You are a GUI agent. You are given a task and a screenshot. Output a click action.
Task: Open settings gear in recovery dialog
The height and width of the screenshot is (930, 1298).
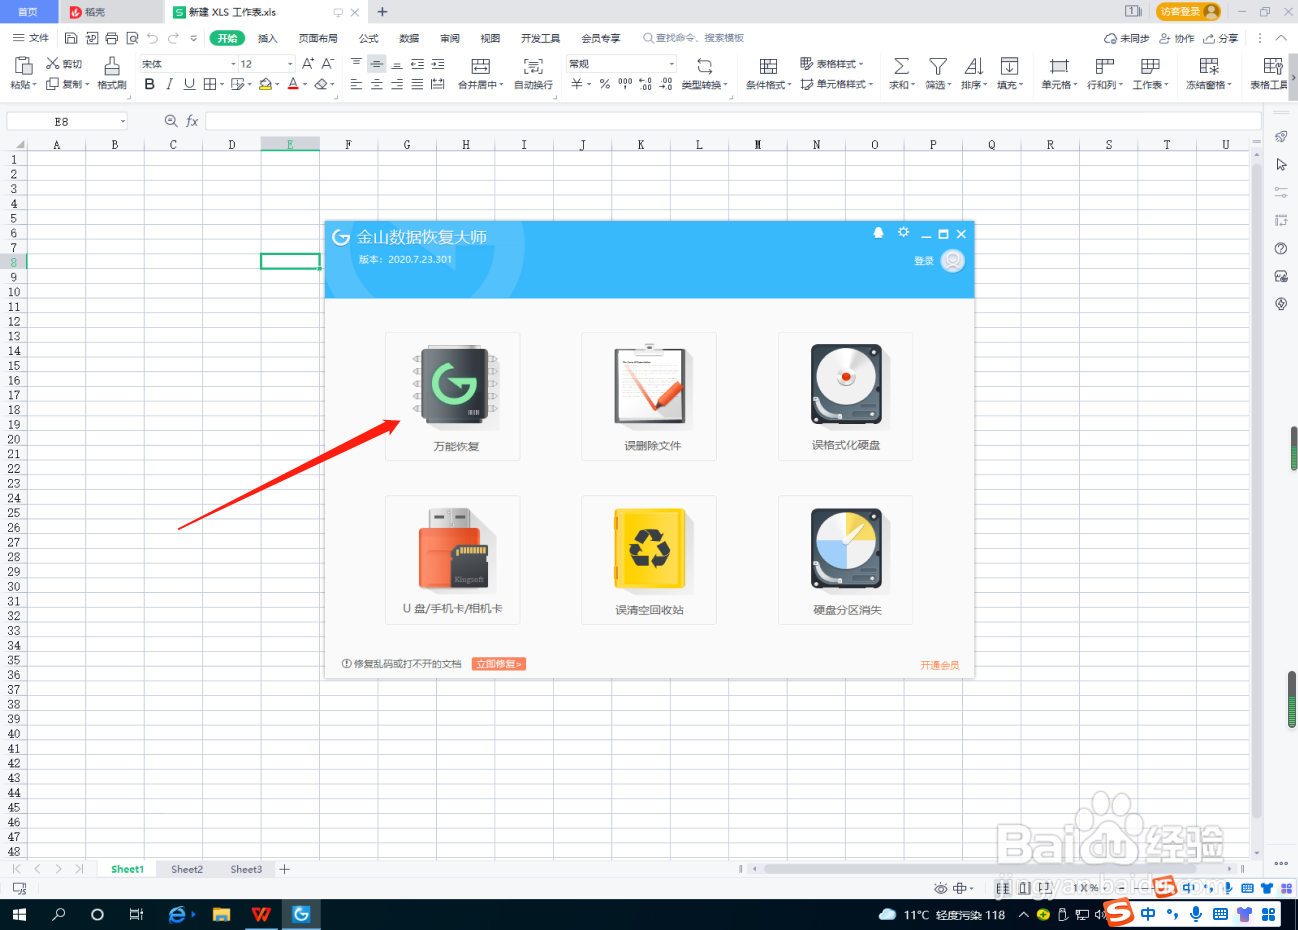coord(903,232)
